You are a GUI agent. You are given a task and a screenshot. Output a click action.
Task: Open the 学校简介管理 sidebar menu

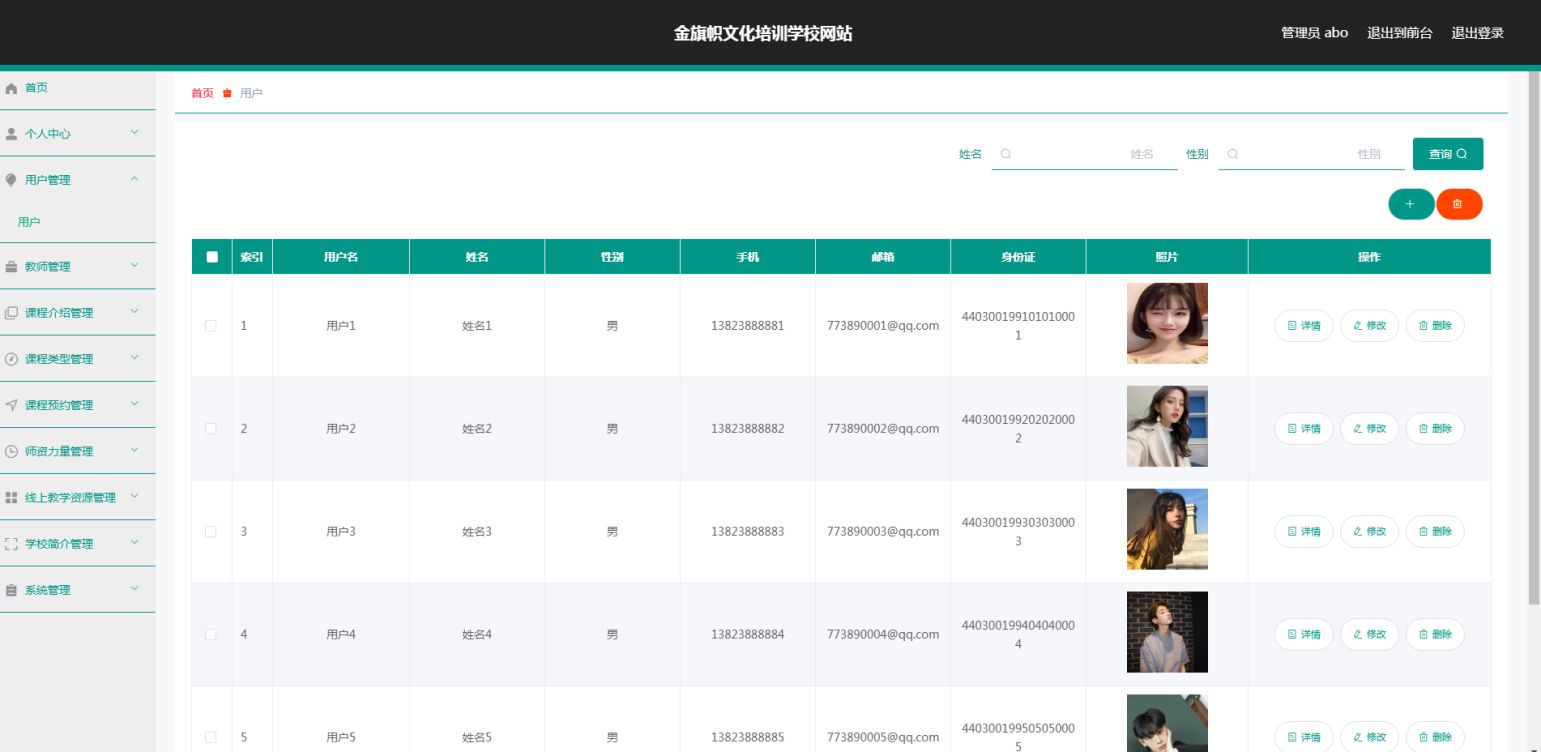[x=78, y=544]
